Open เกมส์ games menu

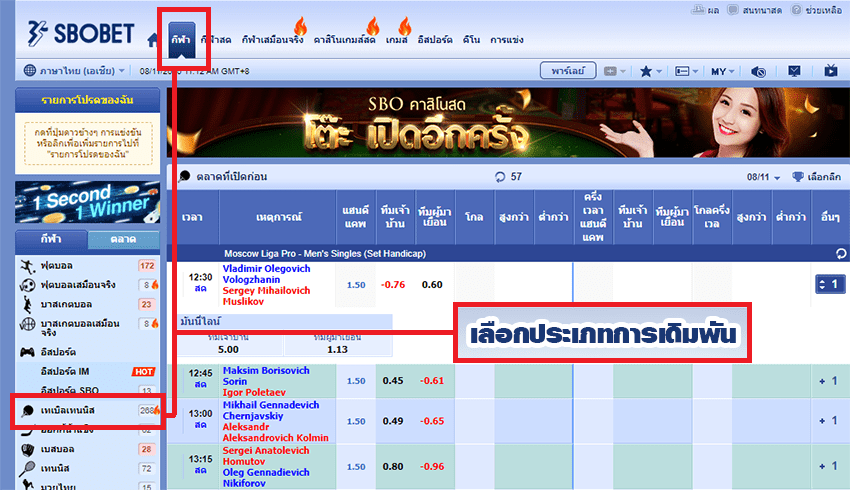396,40
